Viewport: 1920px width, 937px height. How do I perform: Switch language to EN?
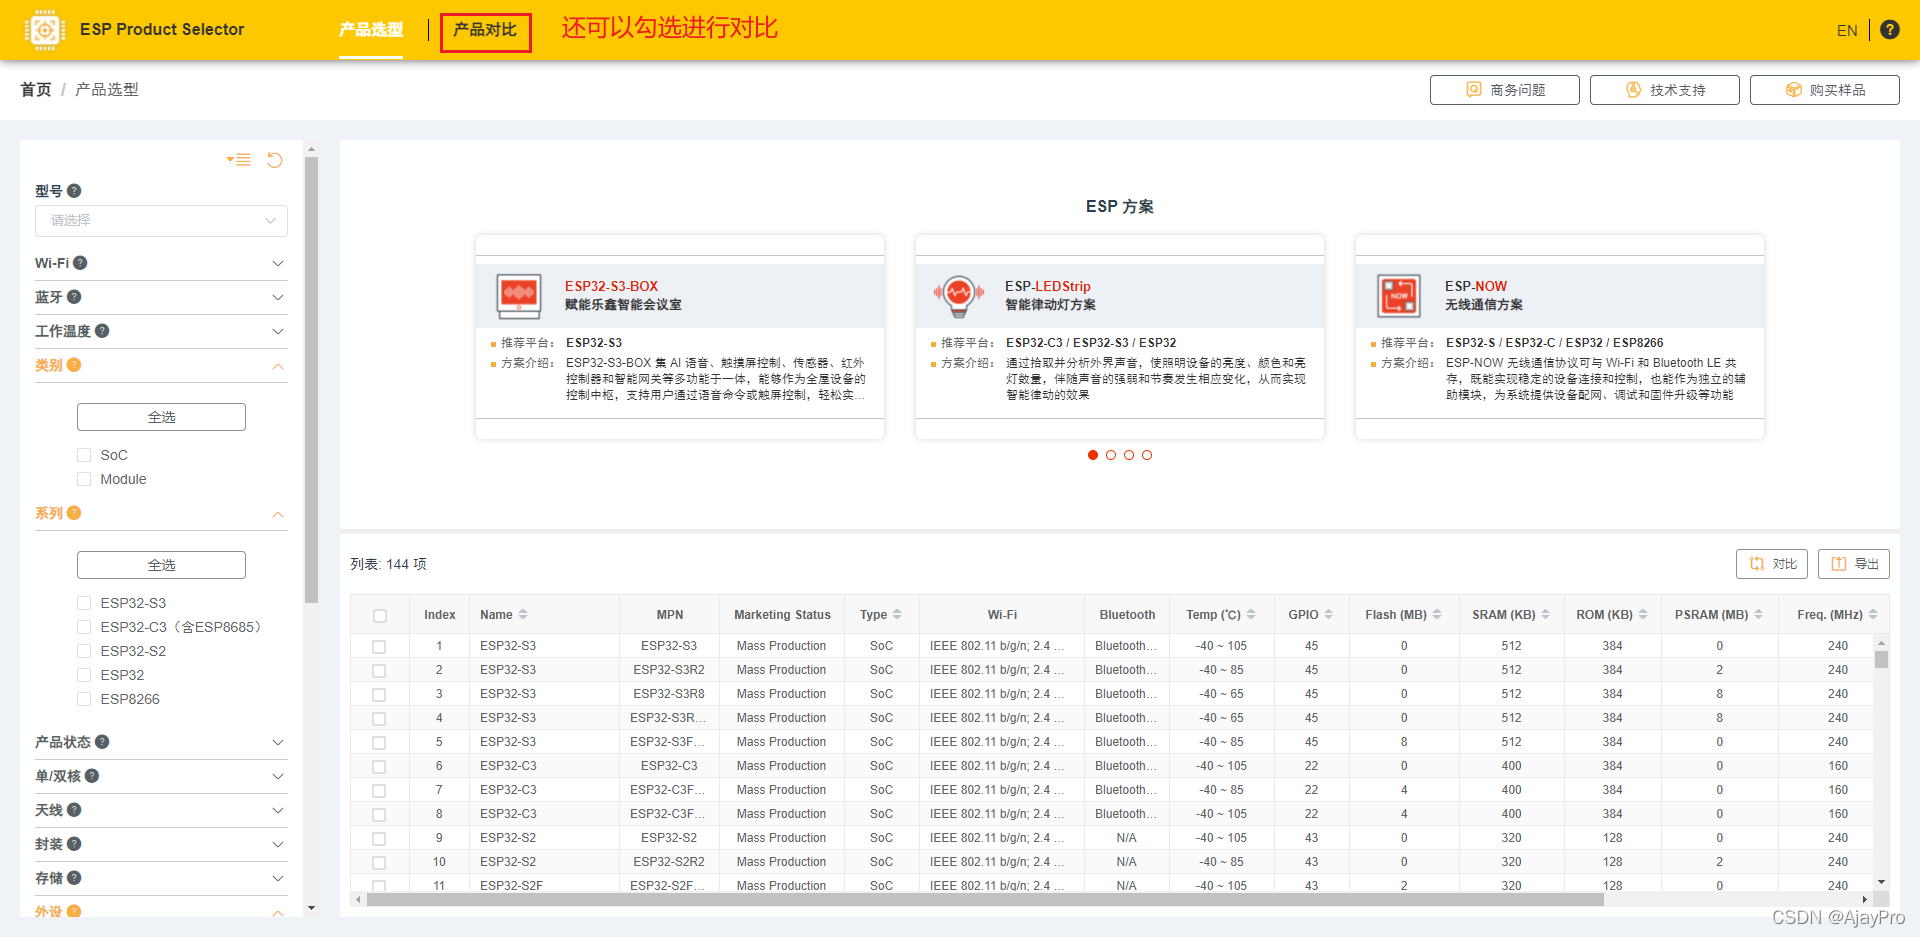click(1847, 30)
